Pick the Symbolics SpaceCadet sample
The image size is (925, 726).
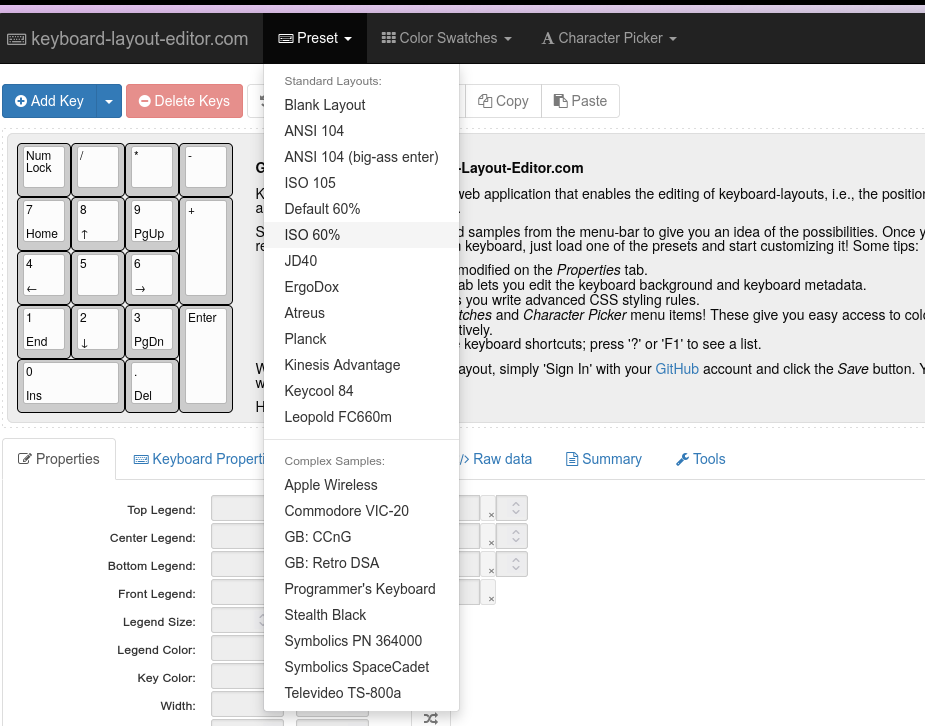tap(356, 667)
